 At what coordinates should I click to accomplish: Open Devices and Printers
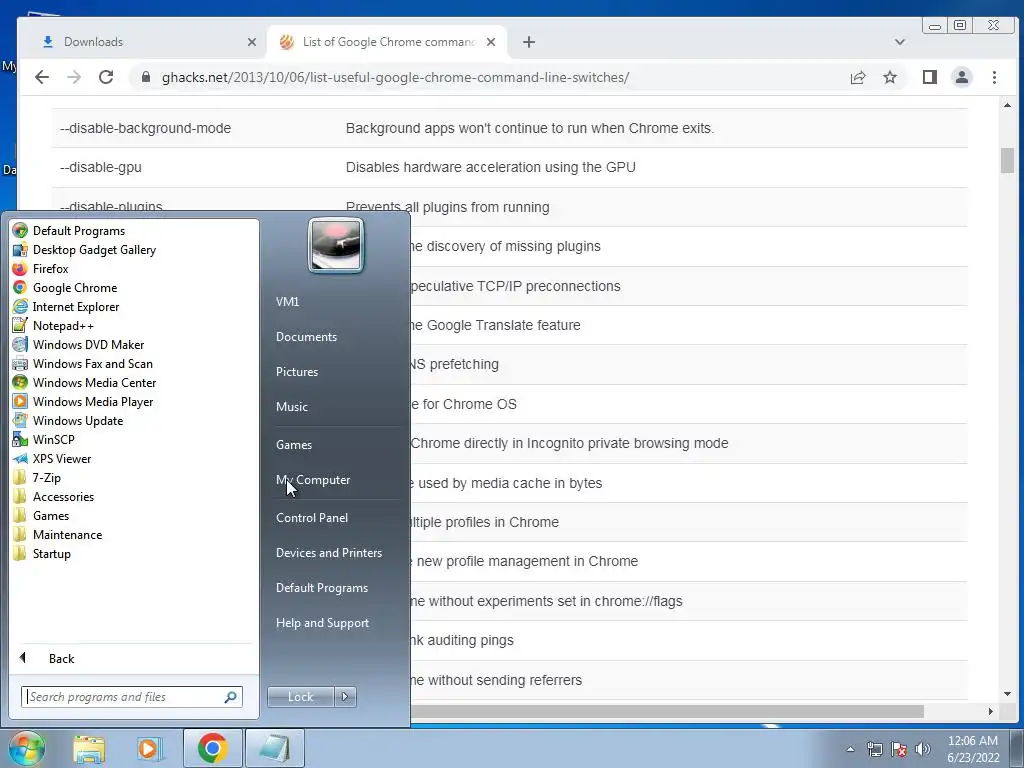click(x=328, y=552)
